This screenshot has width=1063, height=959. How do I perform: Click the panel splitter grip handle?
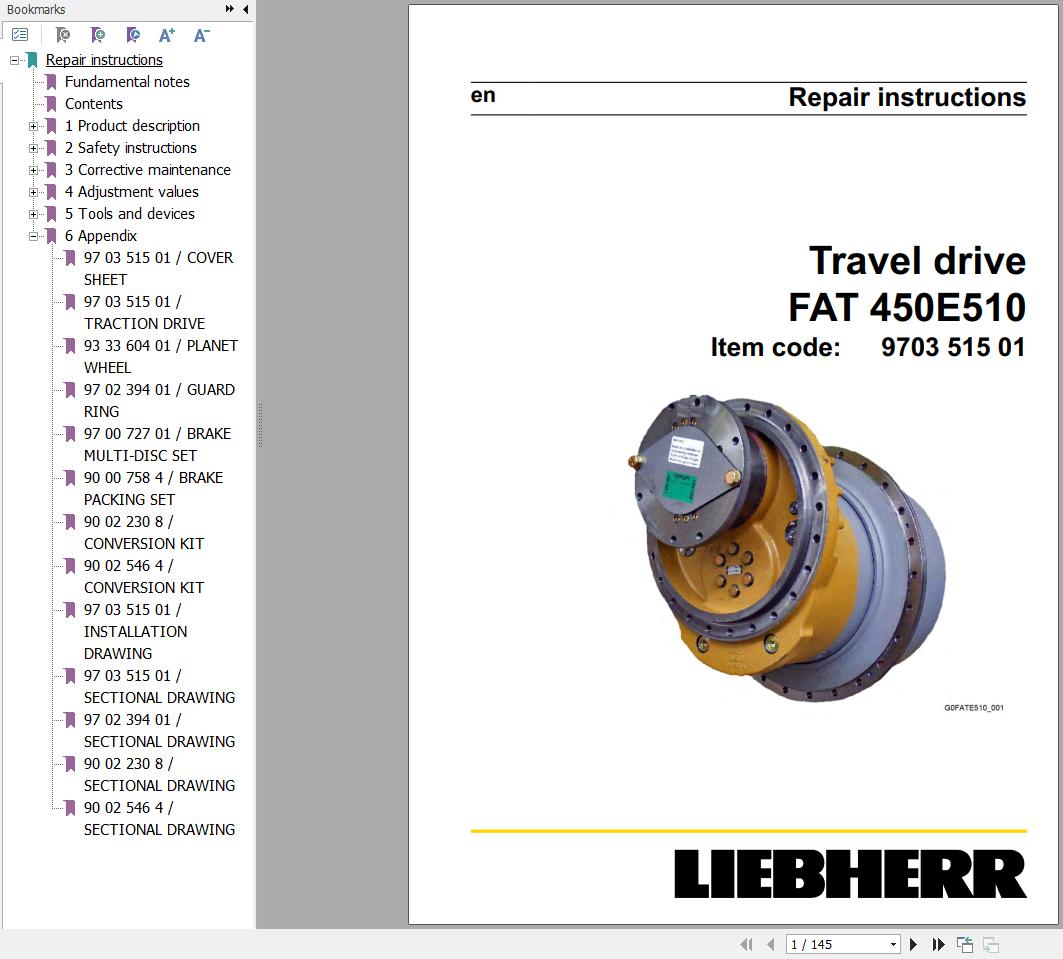[x=260, y=426]
